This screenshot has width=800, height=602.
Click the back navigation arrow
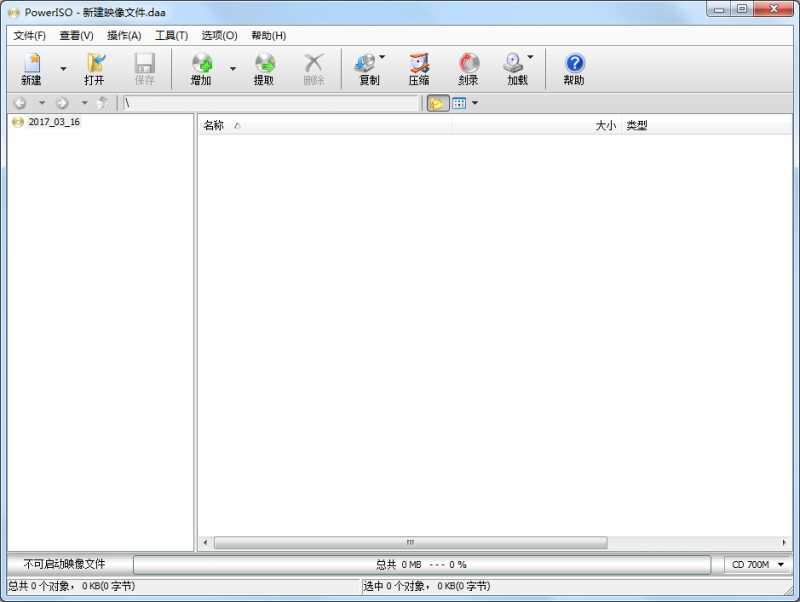pyautogui.click(x=22, y=102)
